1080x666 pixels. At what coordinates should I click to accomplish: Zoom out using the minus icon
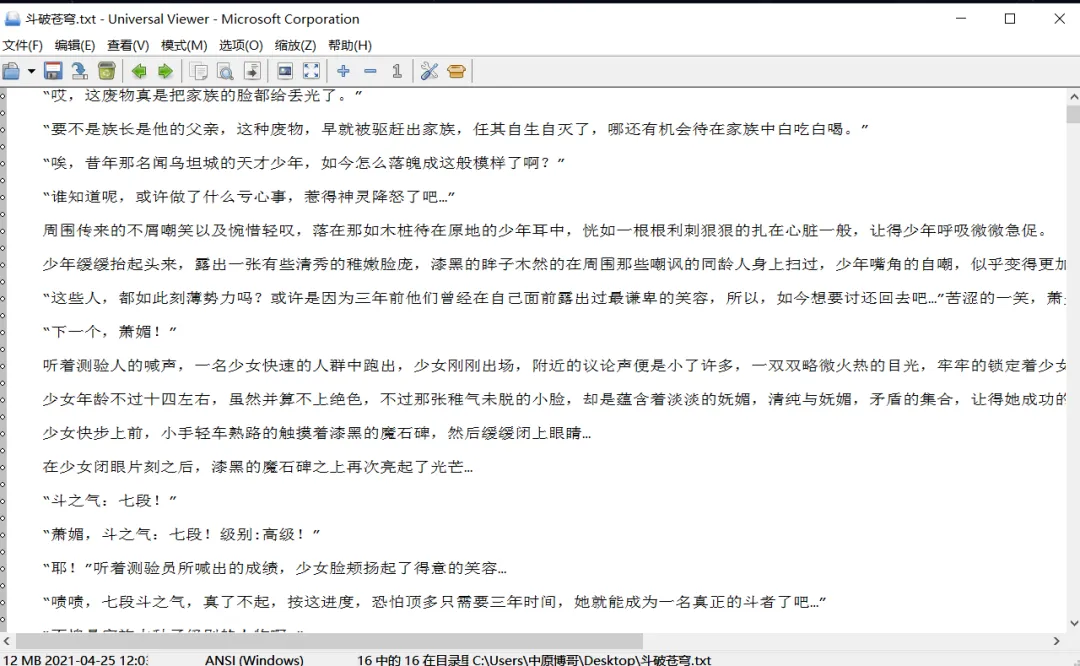click(x=370, y=71)
